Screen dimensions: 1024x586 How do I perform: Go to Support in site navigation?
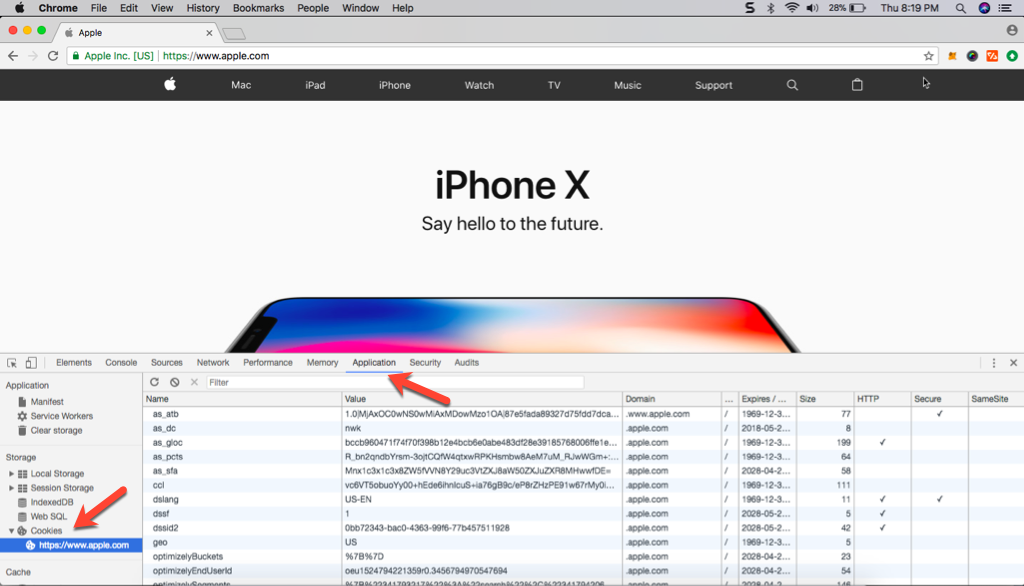[713, 85]
